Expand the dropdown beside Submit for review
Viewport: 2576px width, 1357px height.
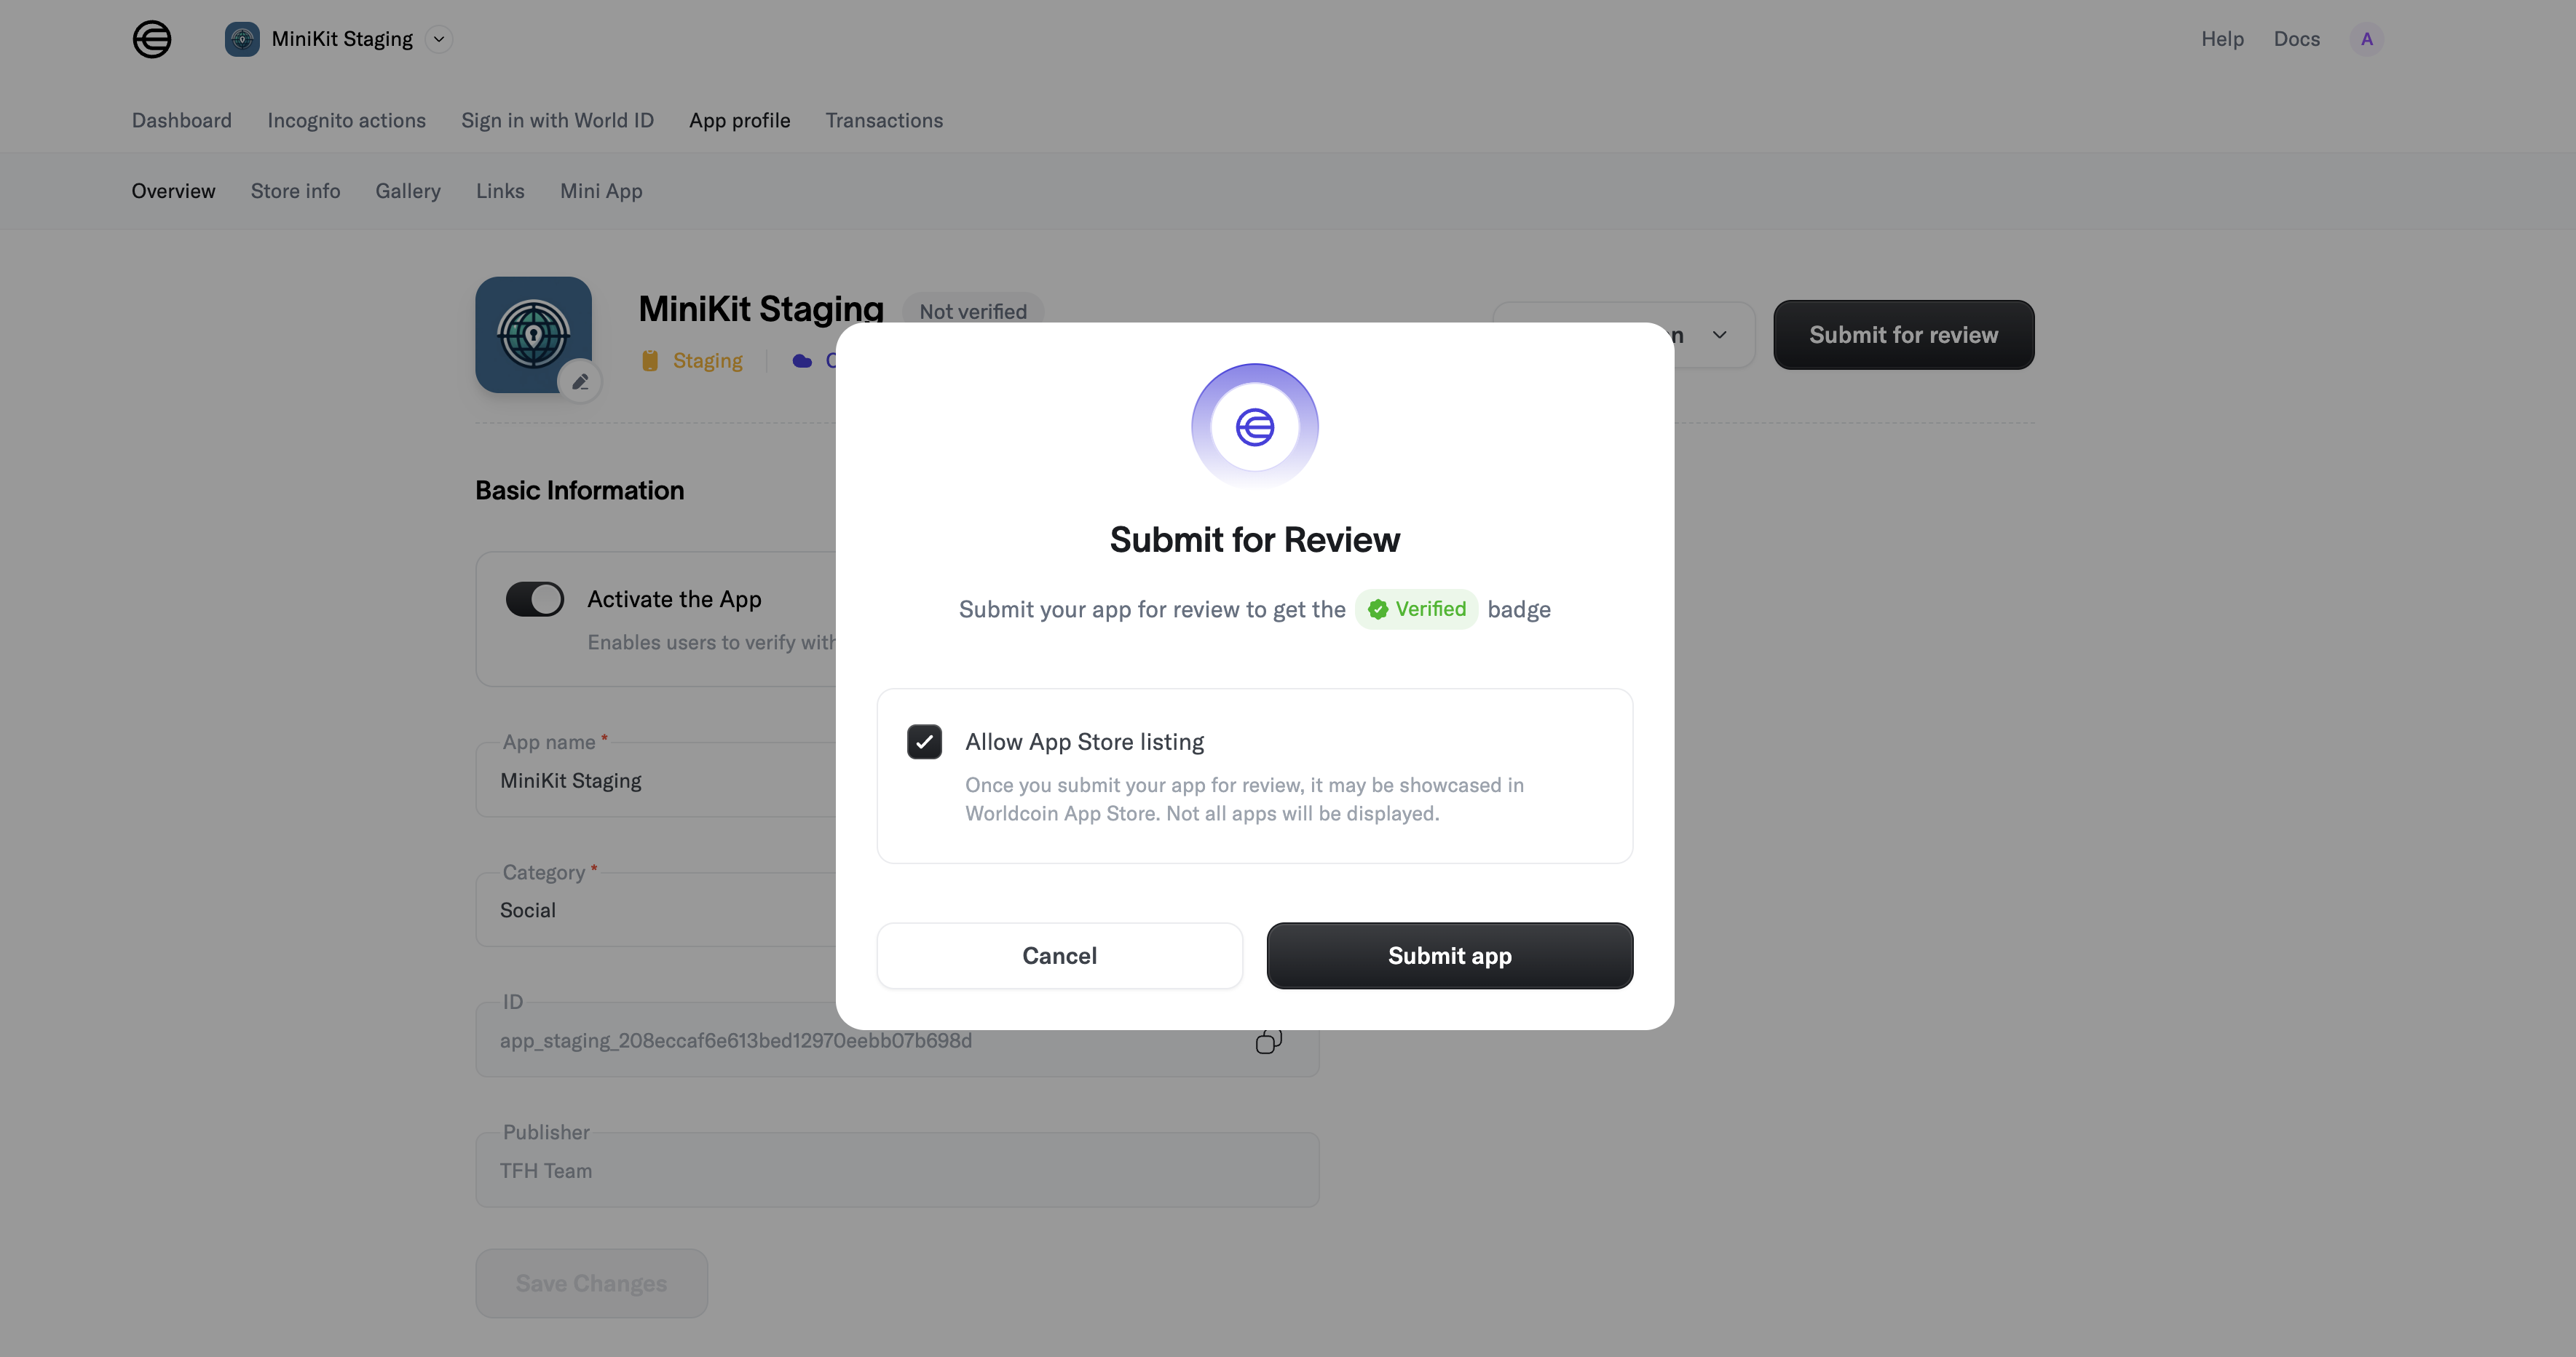(x=1720, y=335)
